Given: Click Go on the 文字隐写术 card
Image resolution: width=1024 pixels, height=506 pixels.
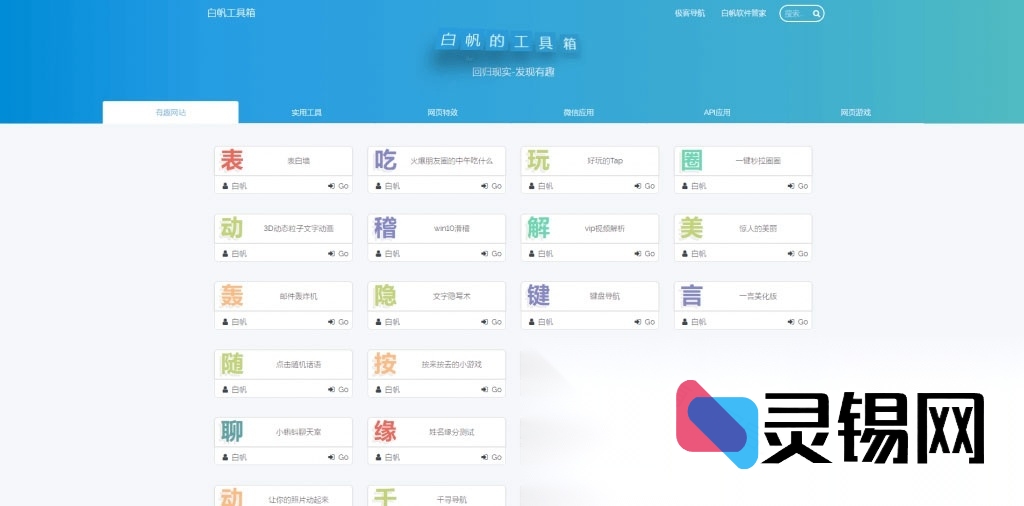Looking at the screenshot, I should 492,322.
